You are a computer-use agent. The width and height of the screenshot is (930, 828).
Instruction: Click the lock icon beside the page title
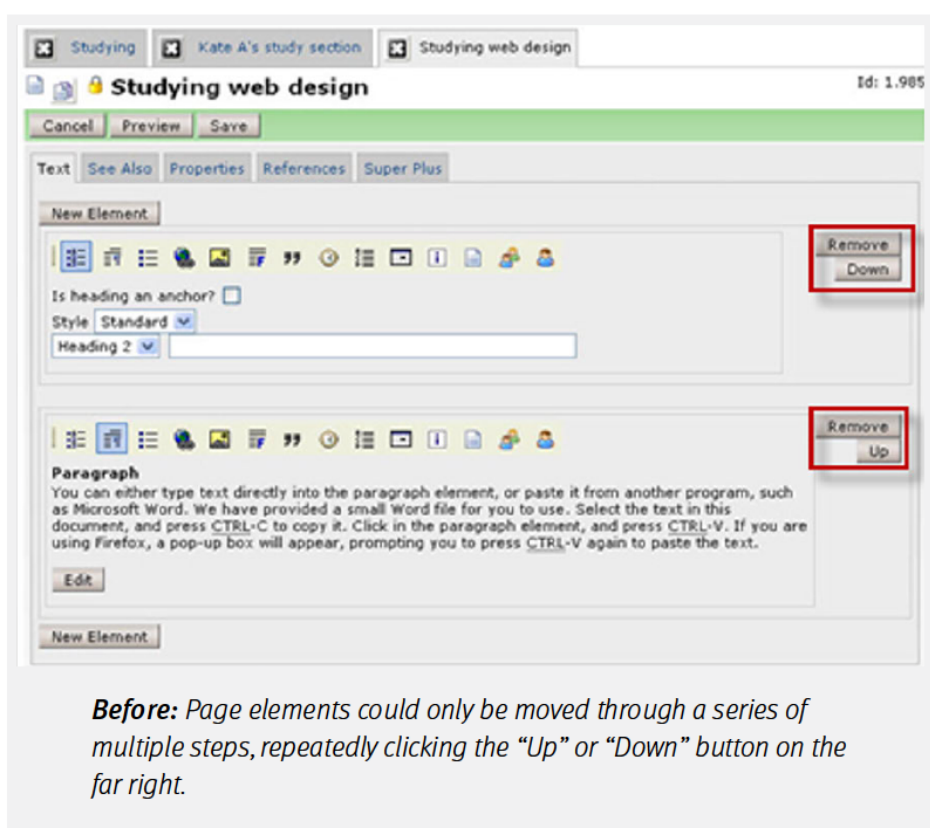pos(96,87)
